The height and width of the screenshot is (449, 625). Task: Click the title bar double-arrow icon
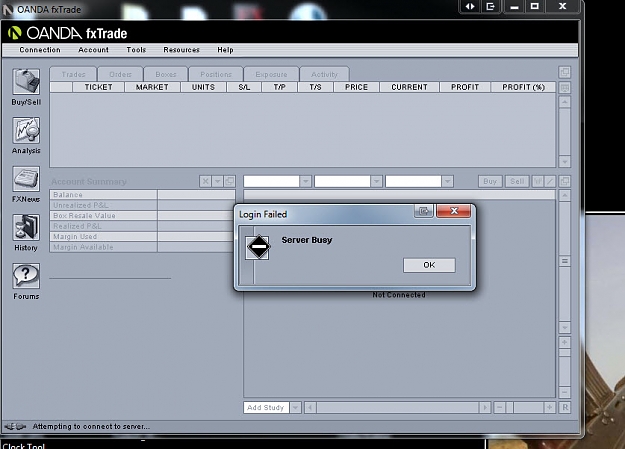(x=470, y=6)
